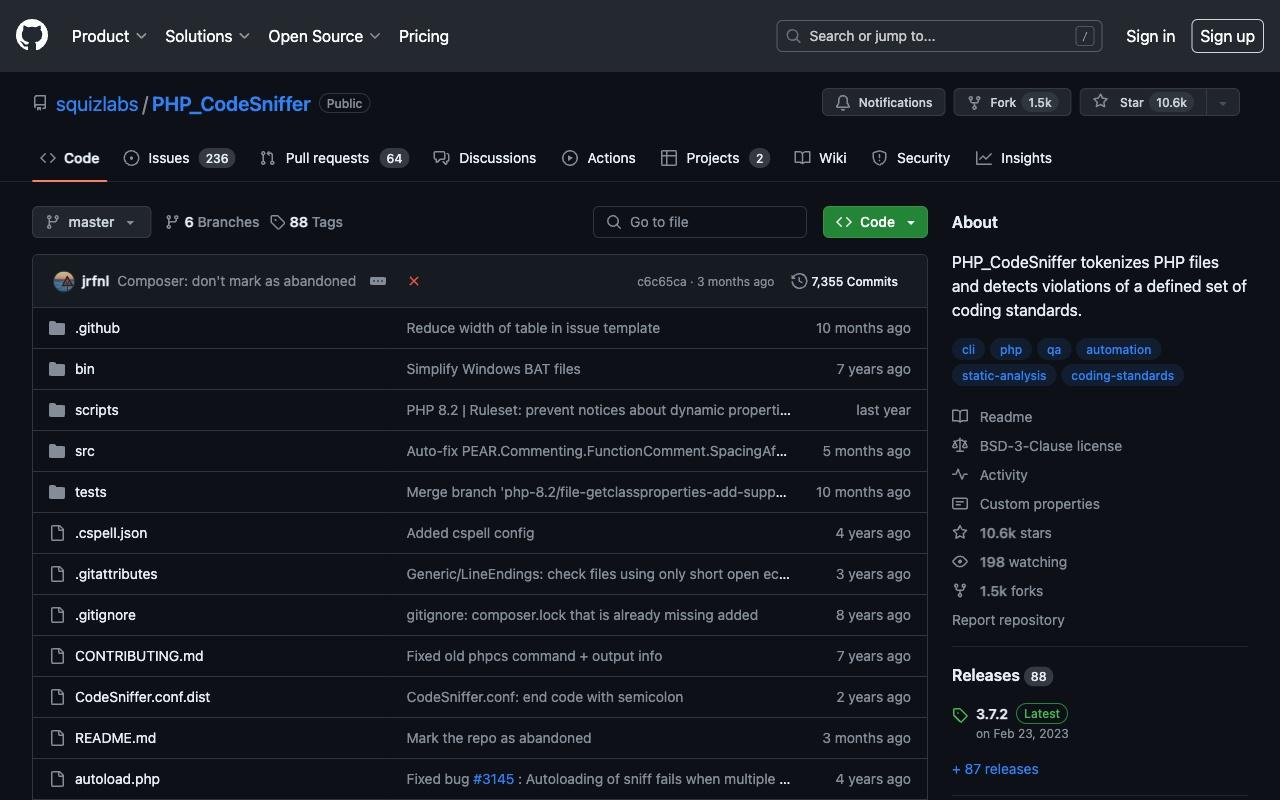Open the Wiki tab
1280x800 pixels.
coord(820,158)
